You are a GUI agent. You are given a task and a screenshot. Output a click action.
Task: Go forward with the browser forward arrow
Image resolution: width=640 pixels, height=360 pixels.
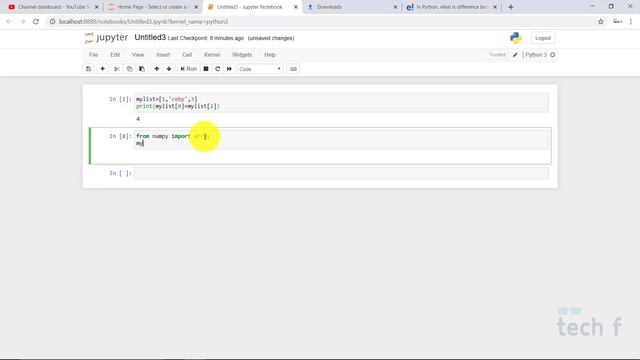pos(22,22)
